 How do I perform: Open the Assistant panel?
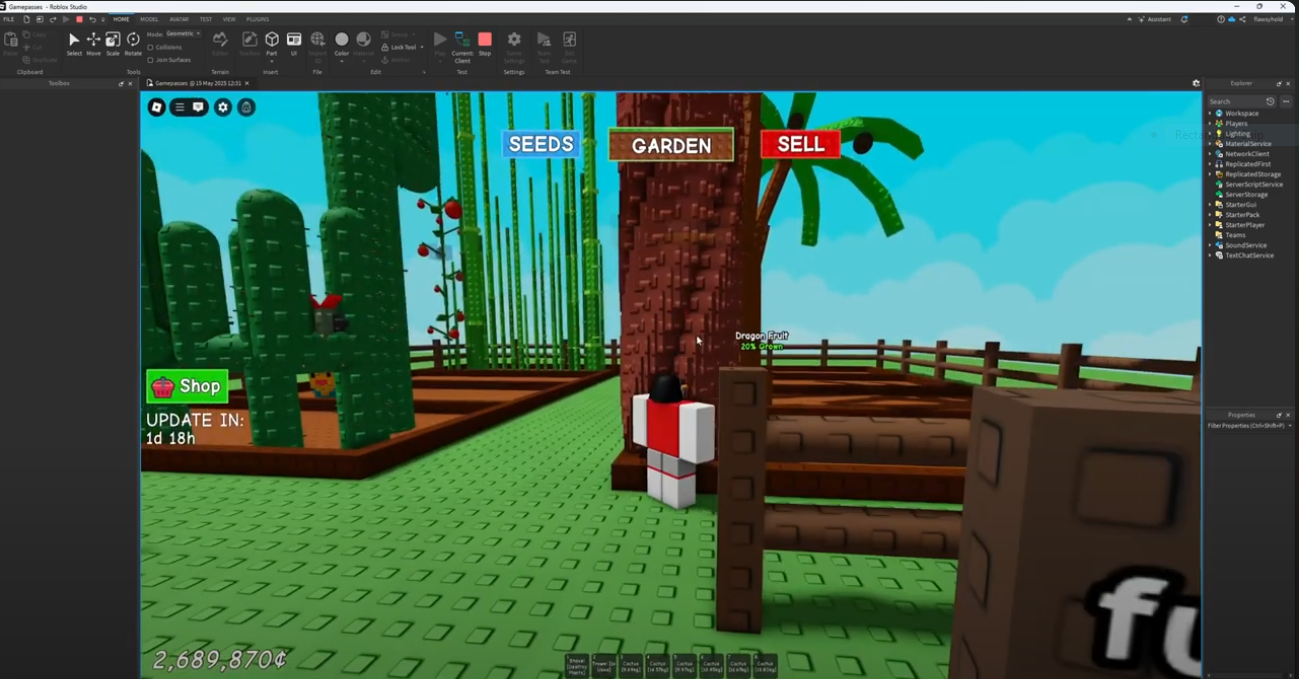(x=1153, y=19)
